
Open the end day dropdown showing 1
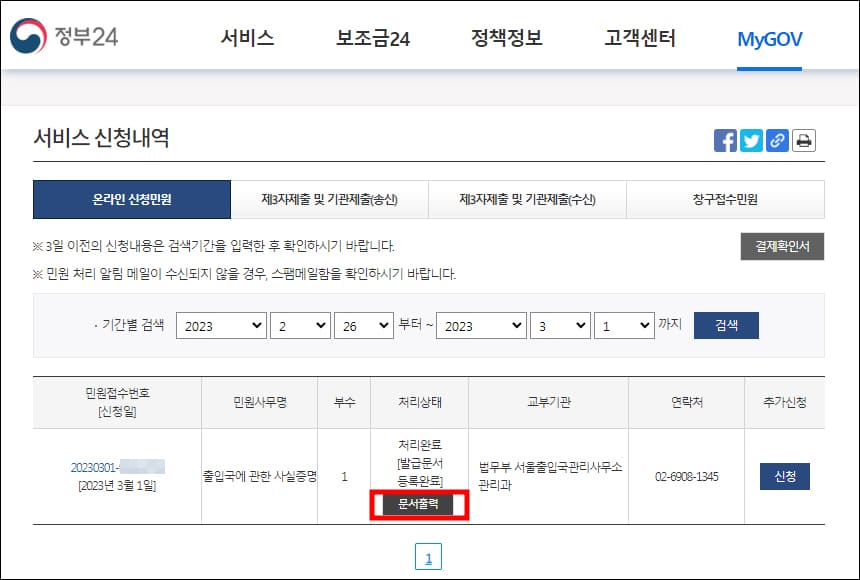(x=624, y=325)
